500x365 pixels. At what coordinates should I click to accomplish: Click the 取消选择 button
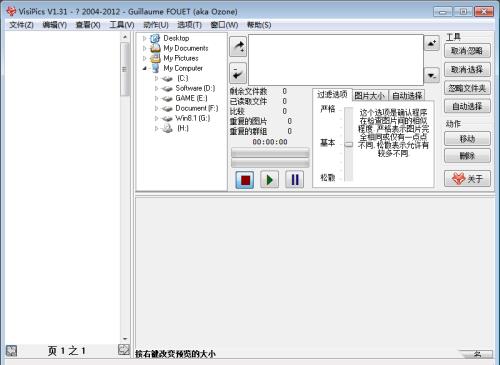[x=467, y=70]
